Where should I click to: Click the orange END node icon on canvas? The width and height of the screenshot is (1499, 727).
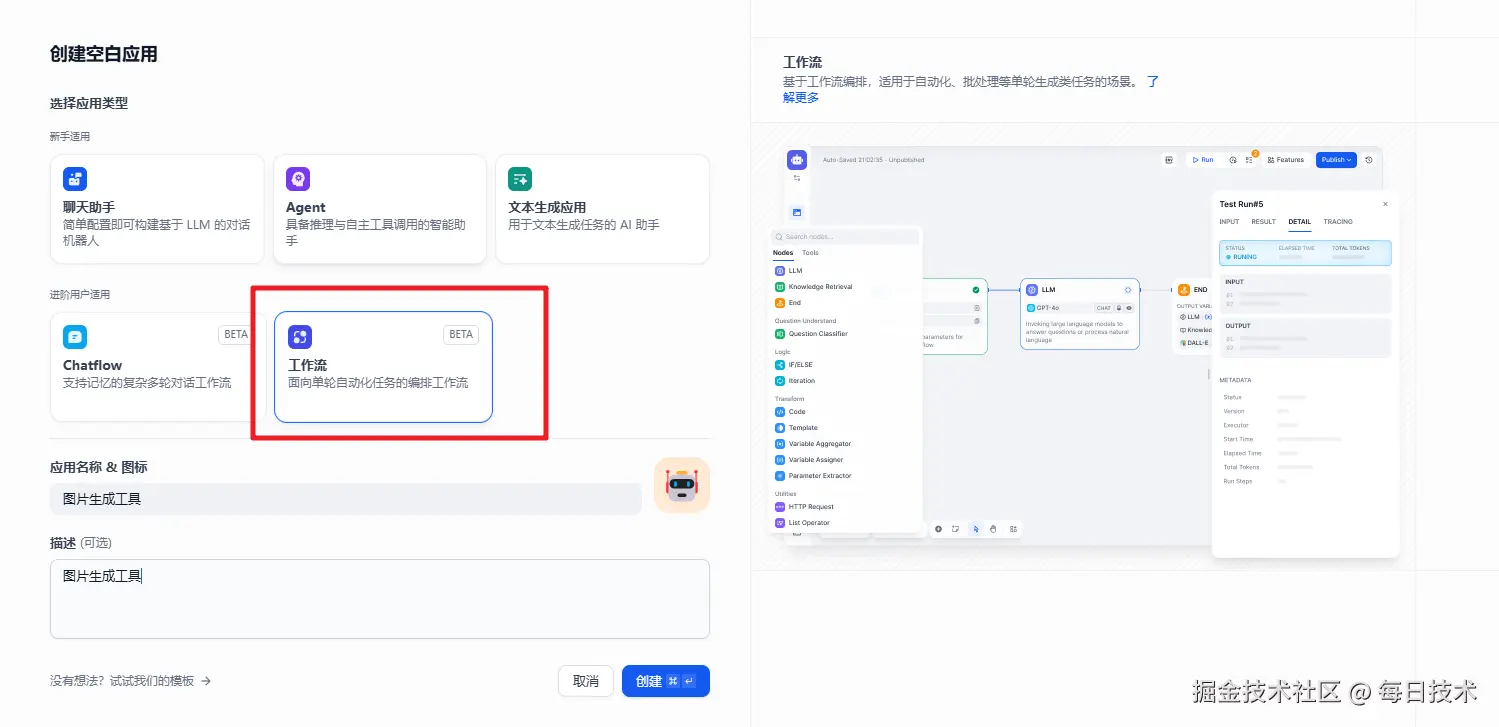[1183, 290]
